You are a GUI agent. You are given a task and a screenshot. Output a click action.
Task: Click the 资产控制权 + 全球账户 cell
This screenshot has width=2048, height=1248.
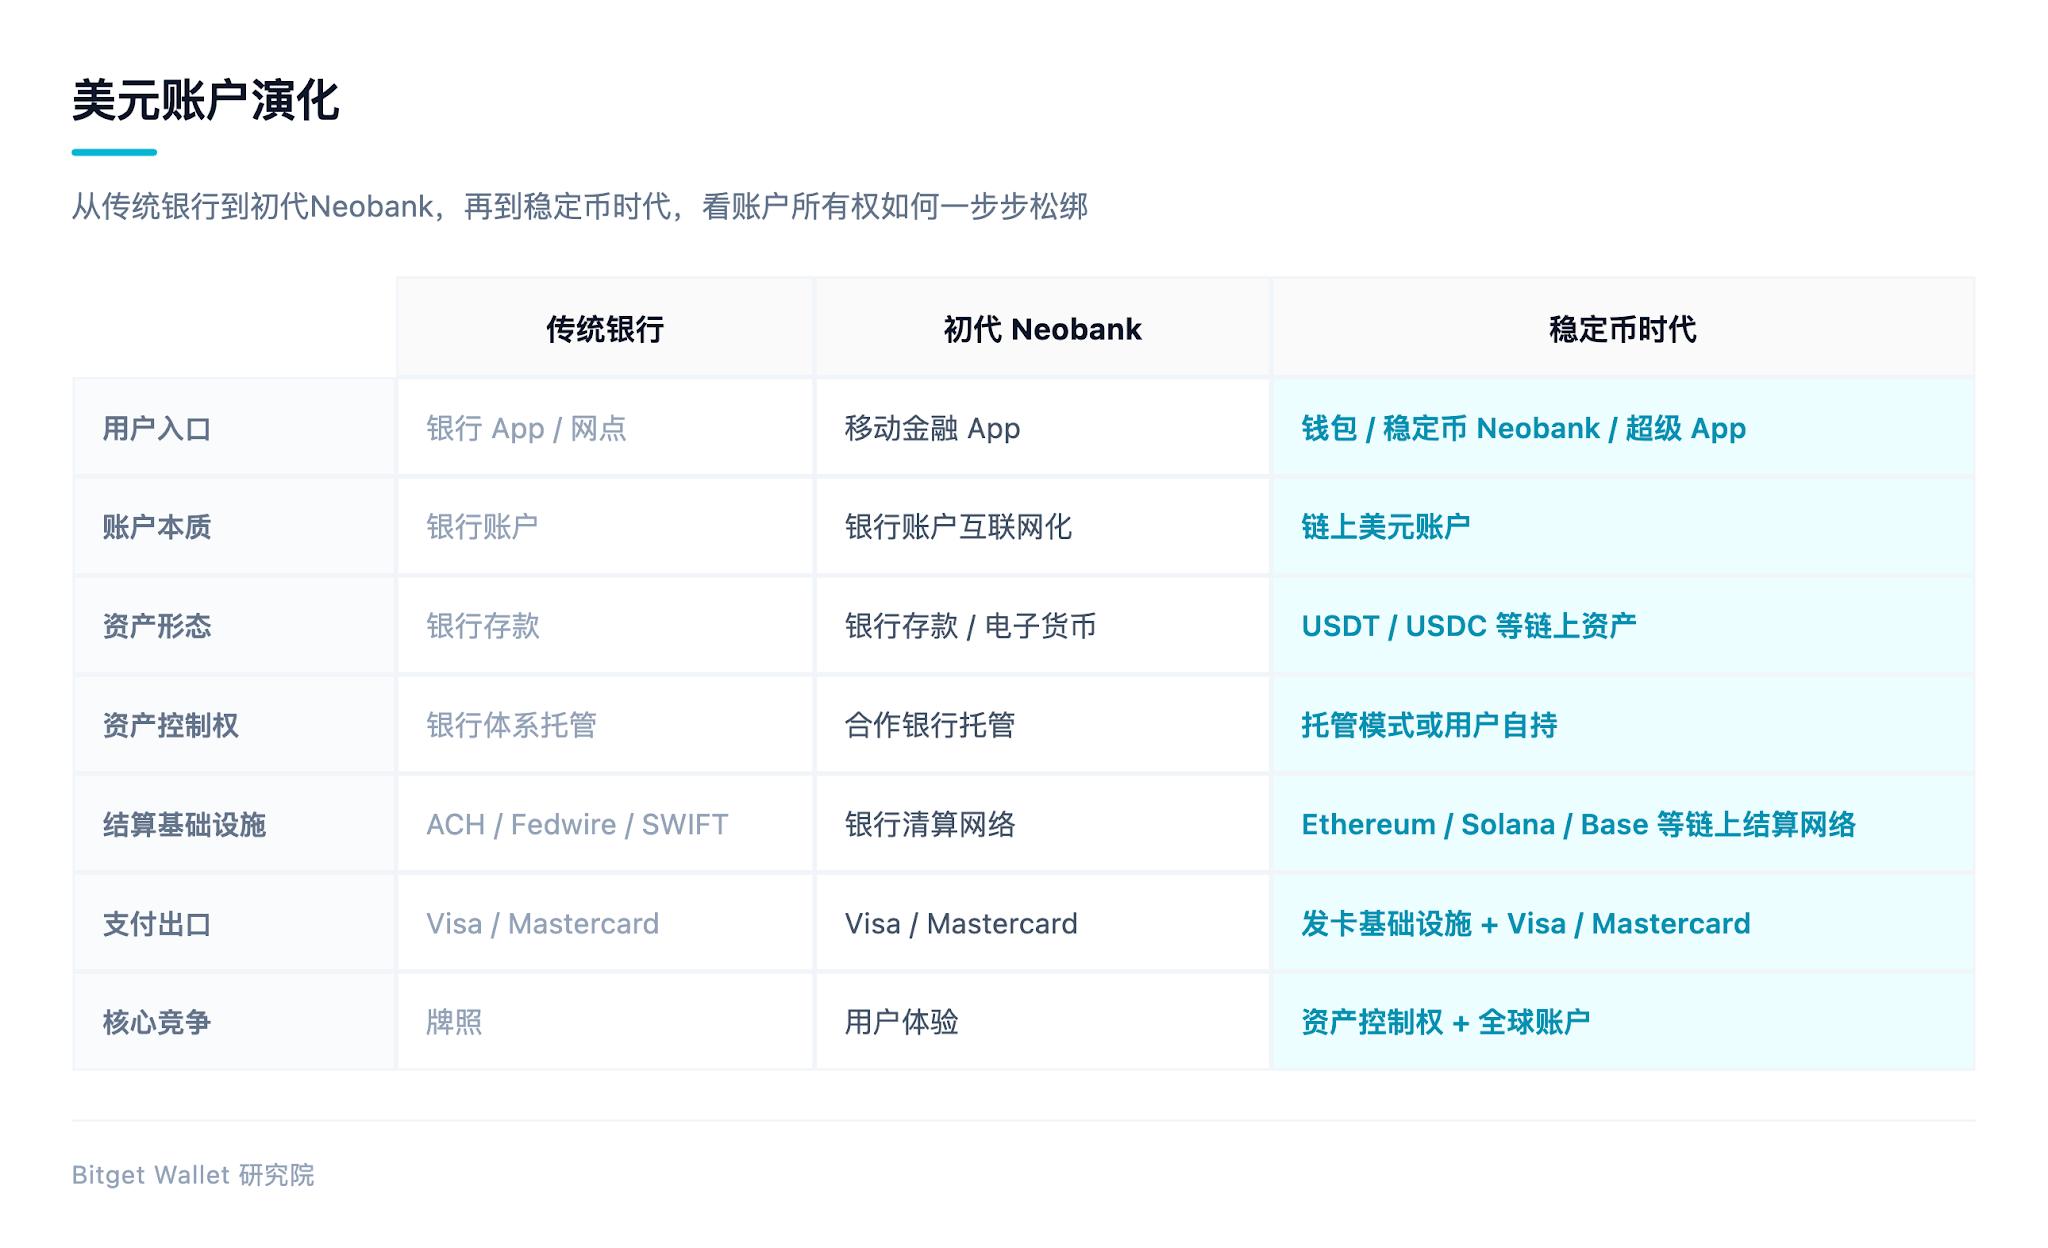click(x=1622, y=1022)
